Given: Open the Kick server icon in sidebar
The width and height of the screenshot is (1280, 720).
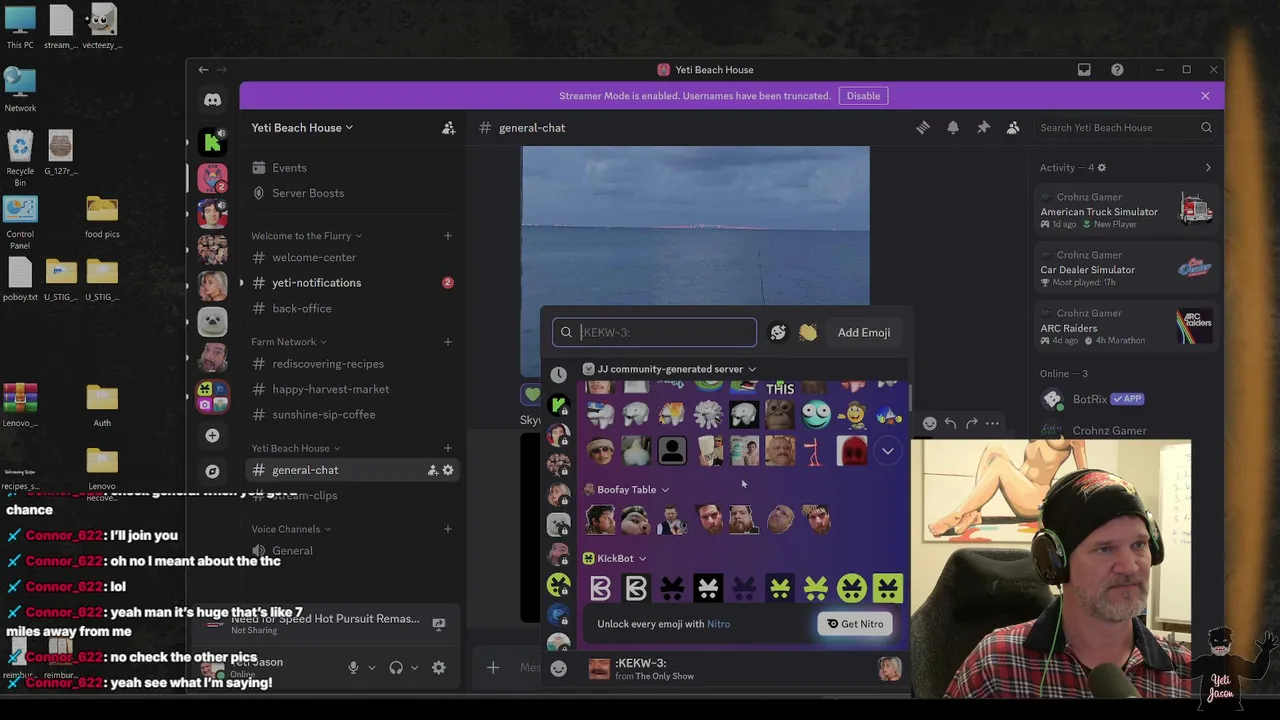Looking at the screenshot, I should click(212, 142).
